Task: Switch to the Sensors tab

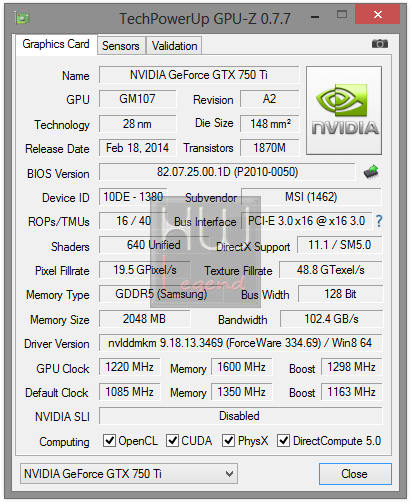Action: point(121,46)
